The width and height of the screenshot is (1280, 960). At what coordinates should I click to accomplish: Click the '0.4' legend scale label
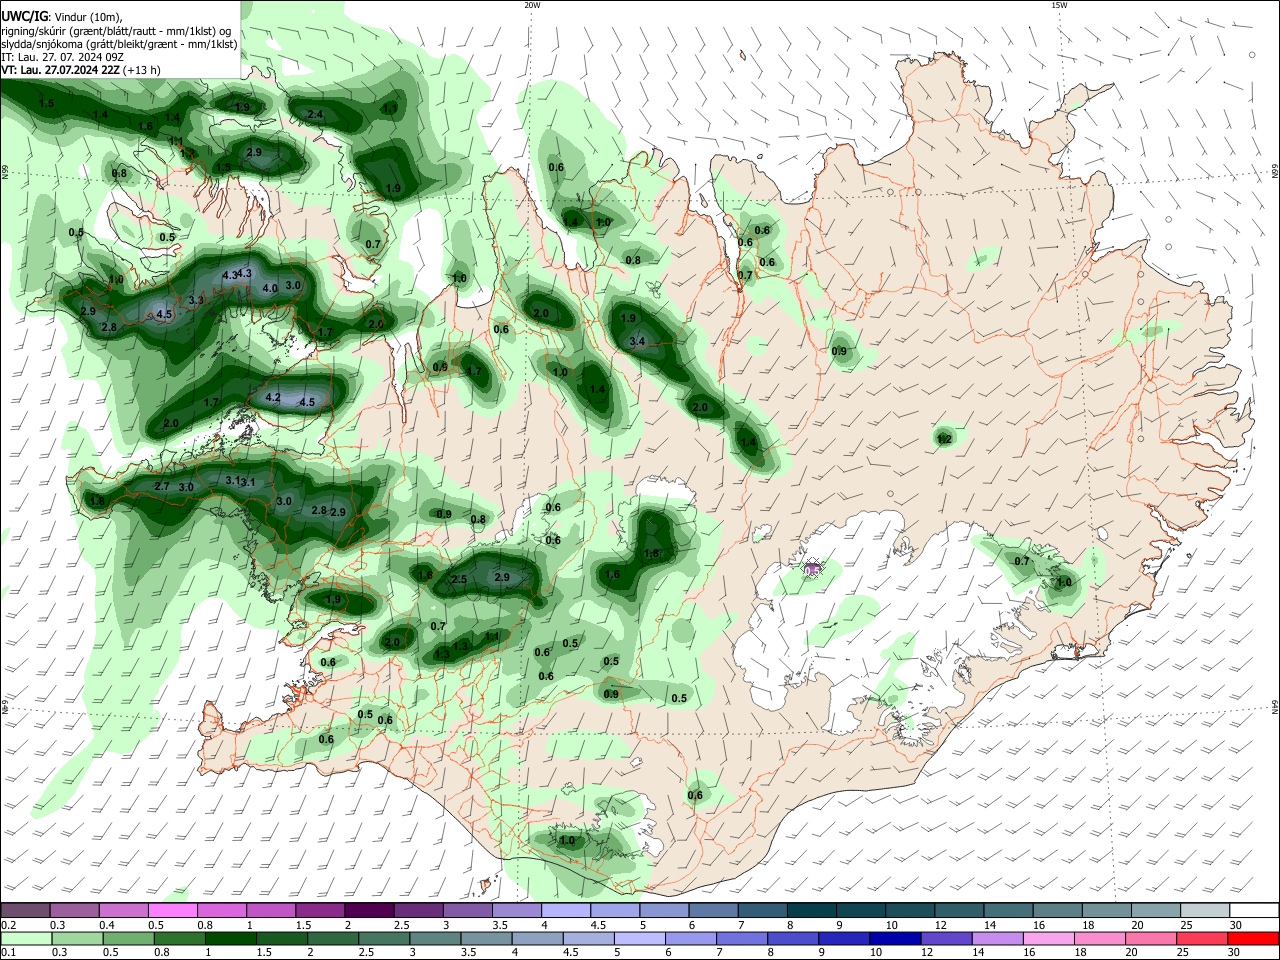107,925
